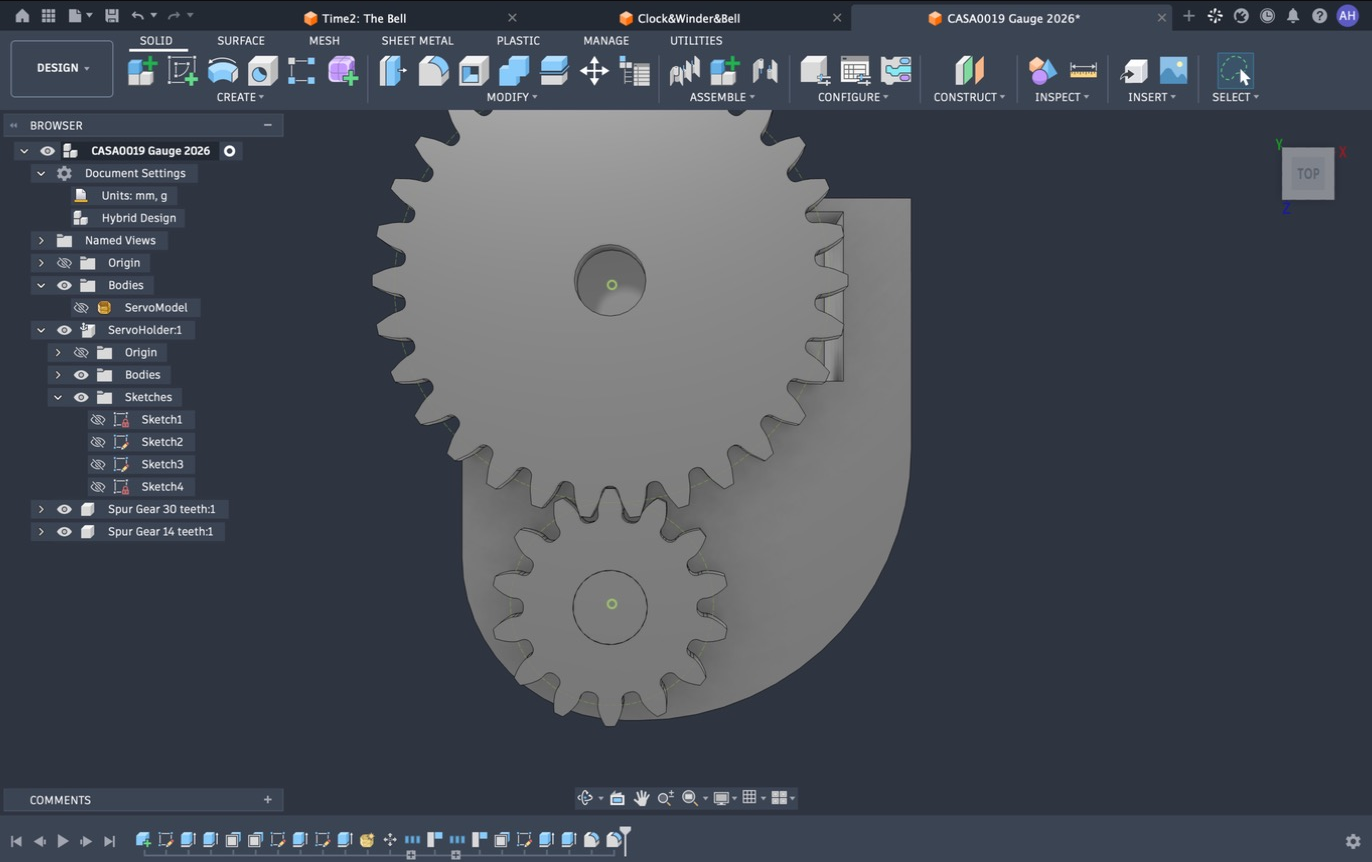Toggle visibility of the ServoHolder:1 component

[64, 330]
